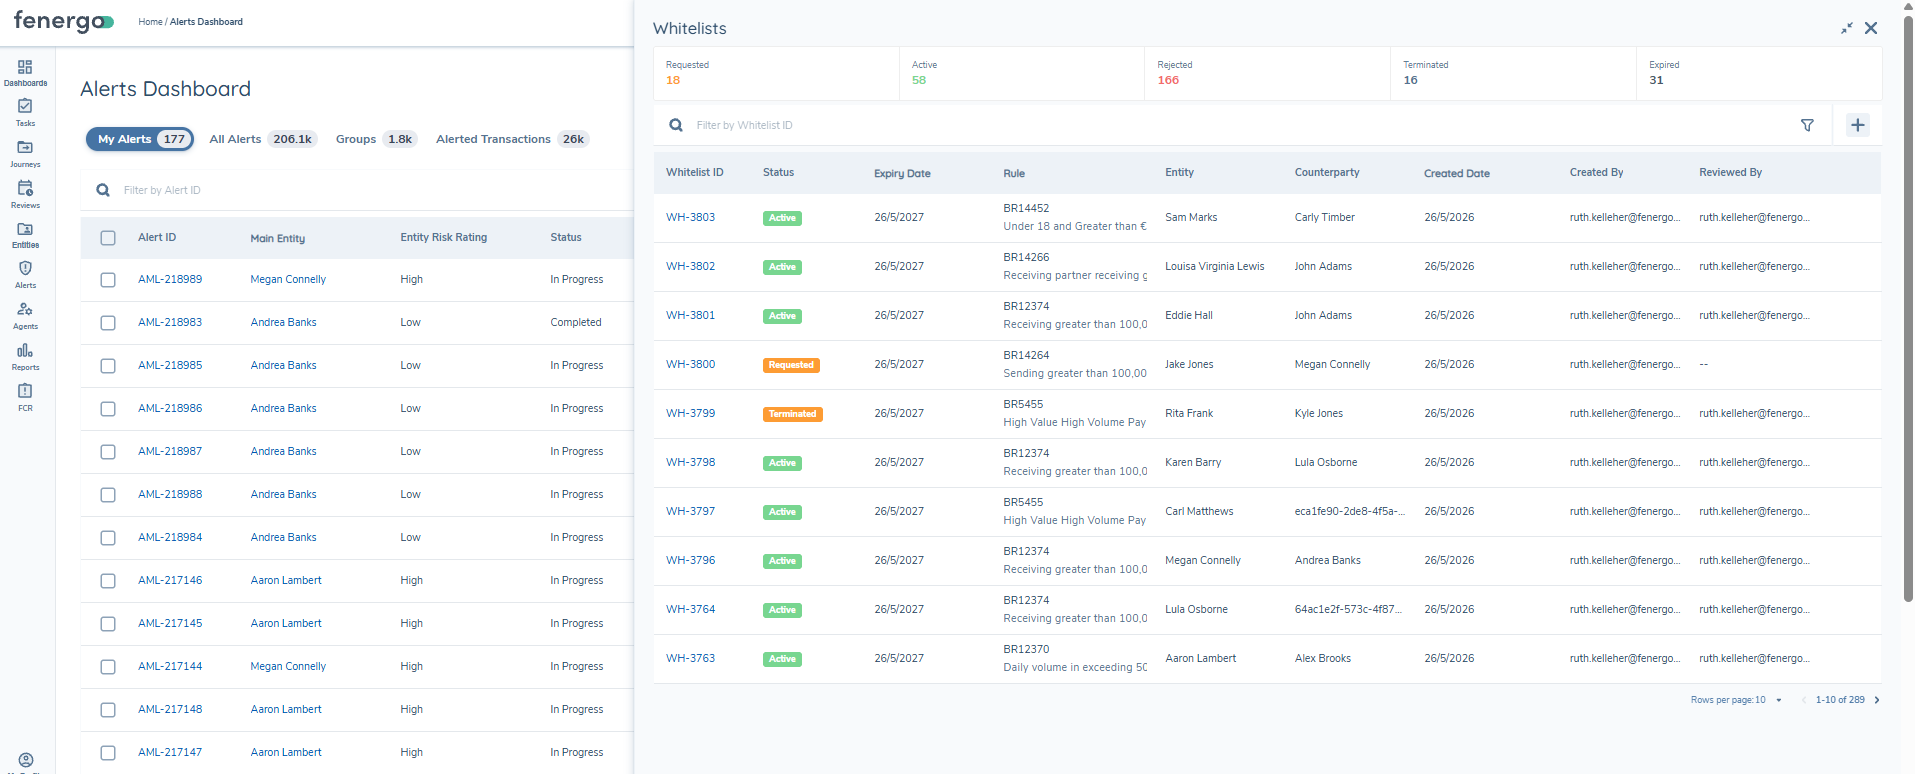Screen dimensions: 1915x774
Task: Click the Terminated status badge of WH-3799
Action: point(792,414)
